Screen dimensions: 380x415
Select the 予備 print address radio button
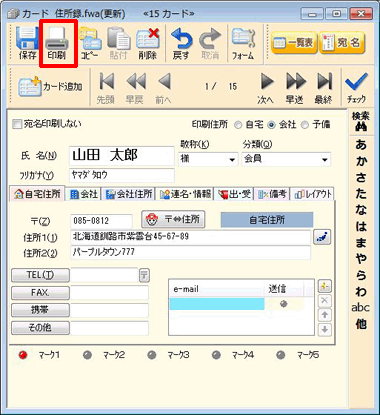305,125
